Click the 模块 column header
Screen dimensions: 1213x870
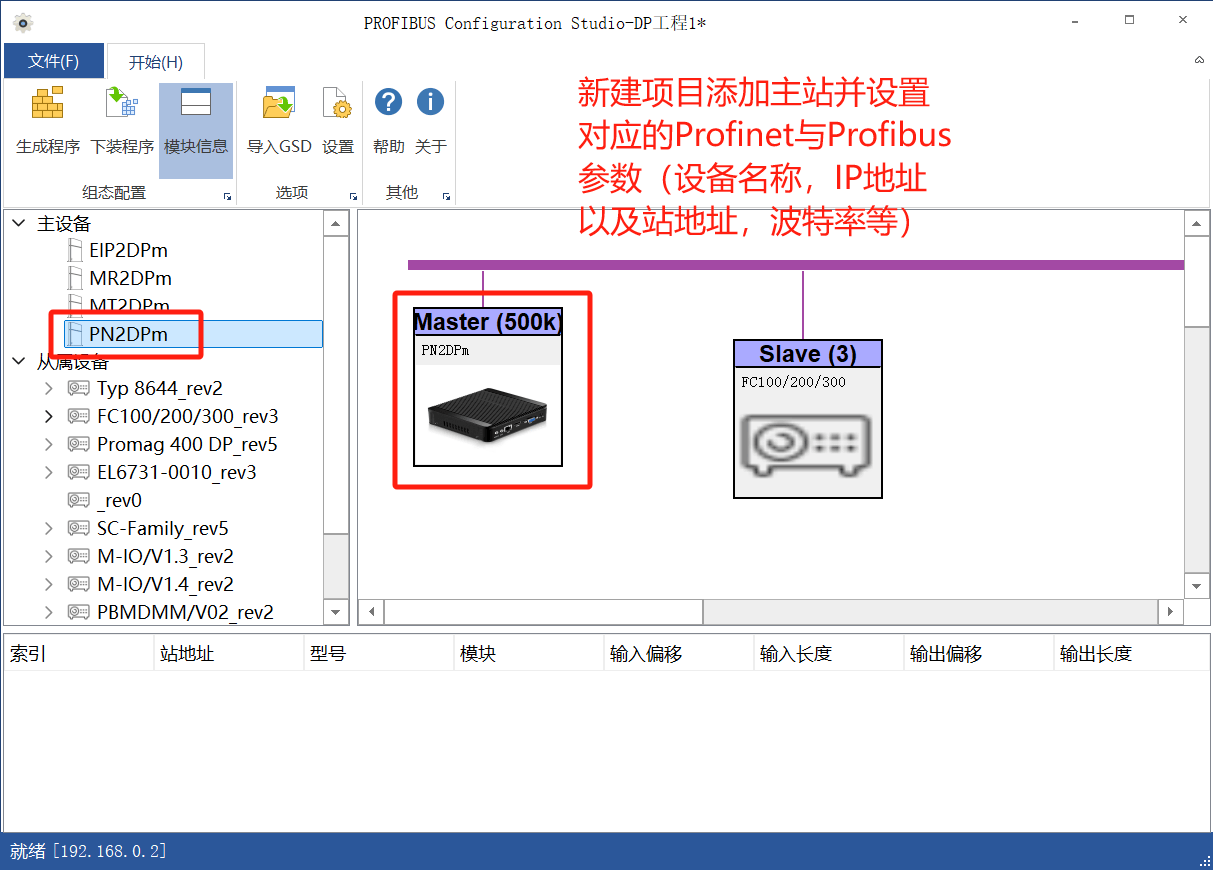(529, 654)
